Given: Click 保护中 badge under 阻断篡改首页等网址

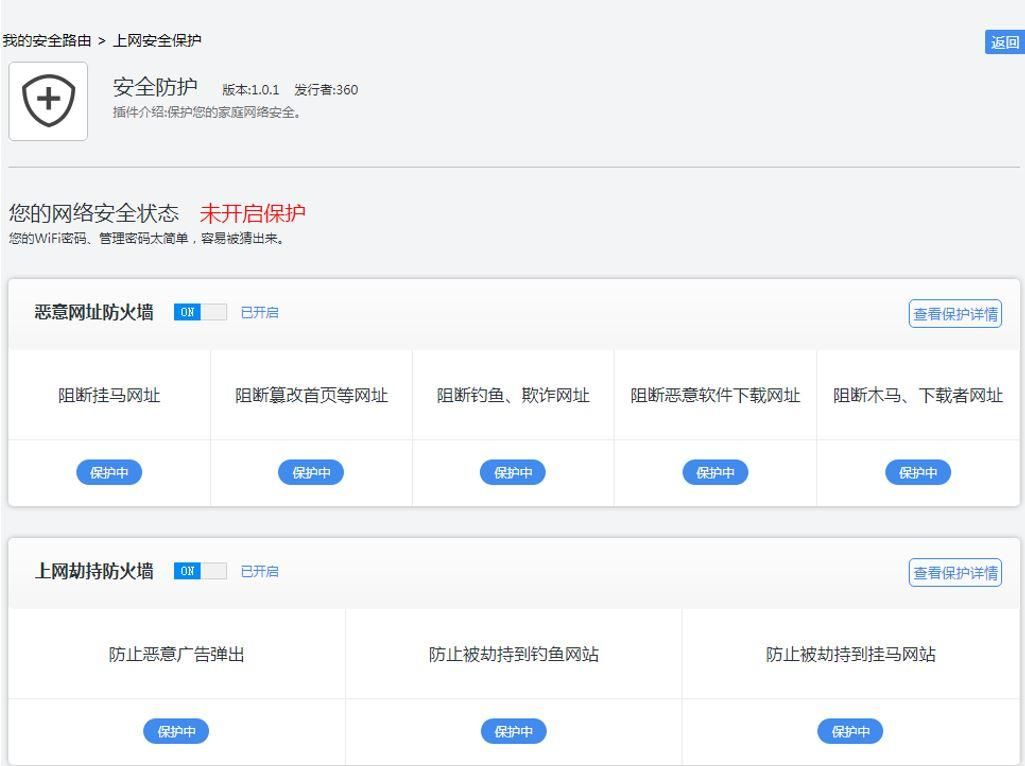Looking at the screenshot, I should coord(311,473).
